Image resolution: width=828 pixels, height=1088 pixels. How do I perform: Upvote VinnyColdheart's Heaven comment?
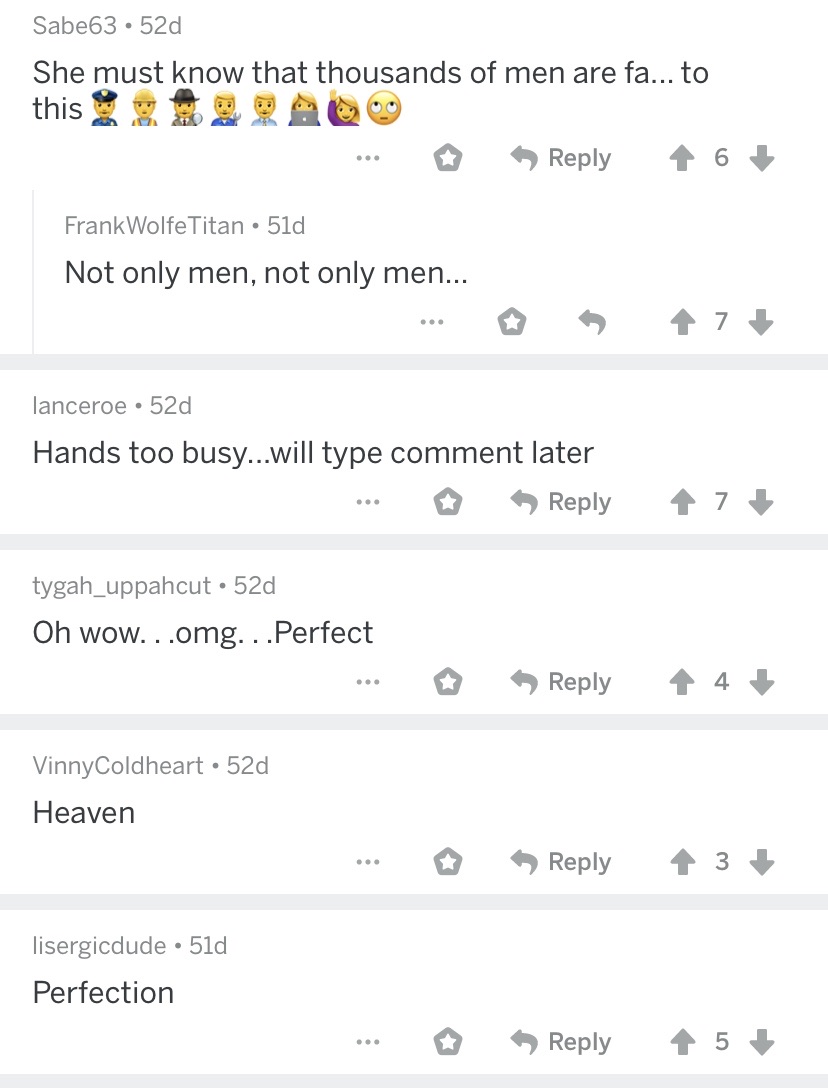pos(681,862)
